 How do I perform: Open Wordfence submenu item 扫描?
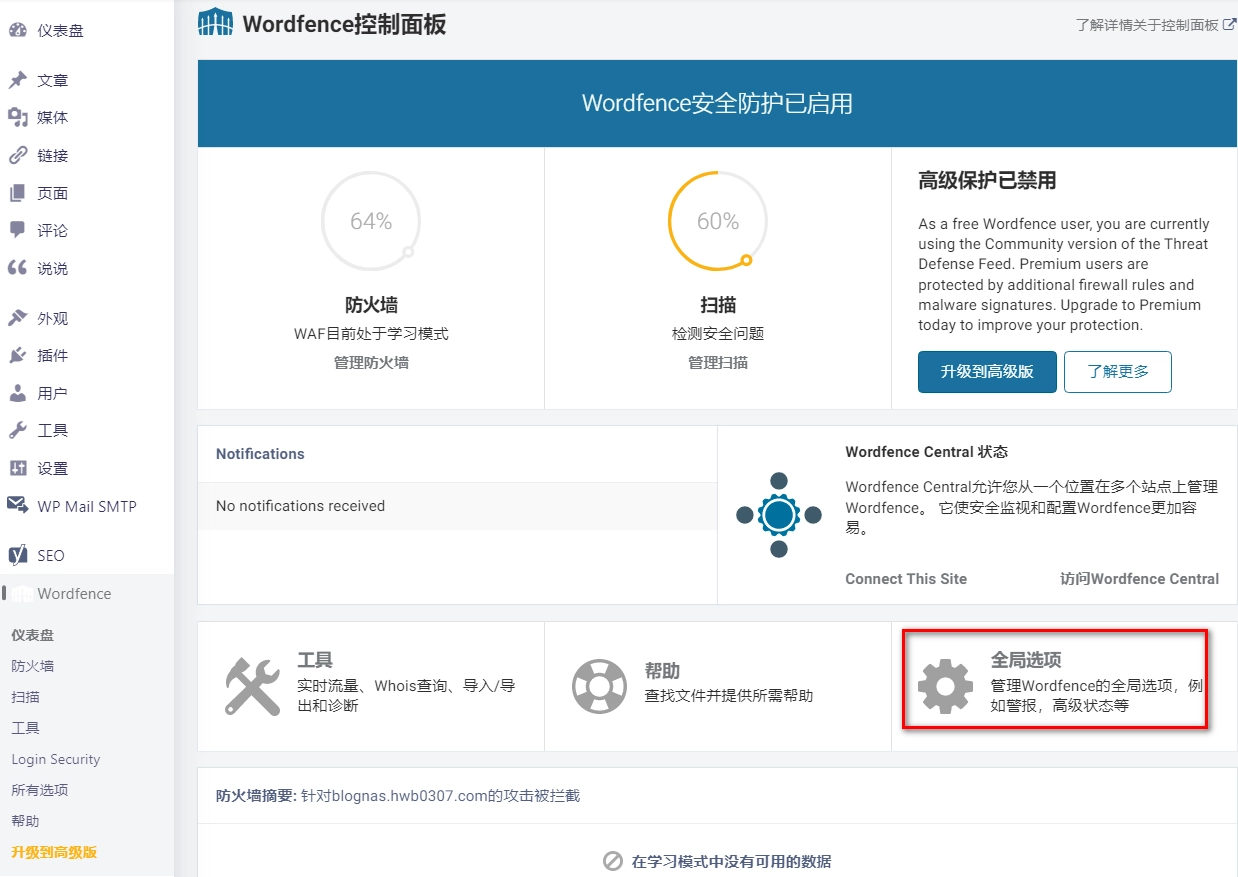[25, 697]
